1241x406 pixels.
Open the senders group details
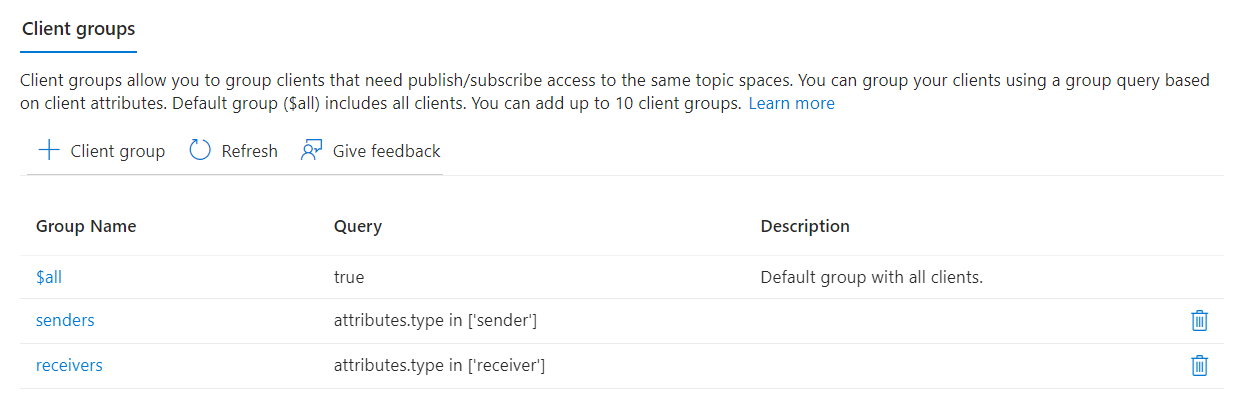[x=65, y=321]
